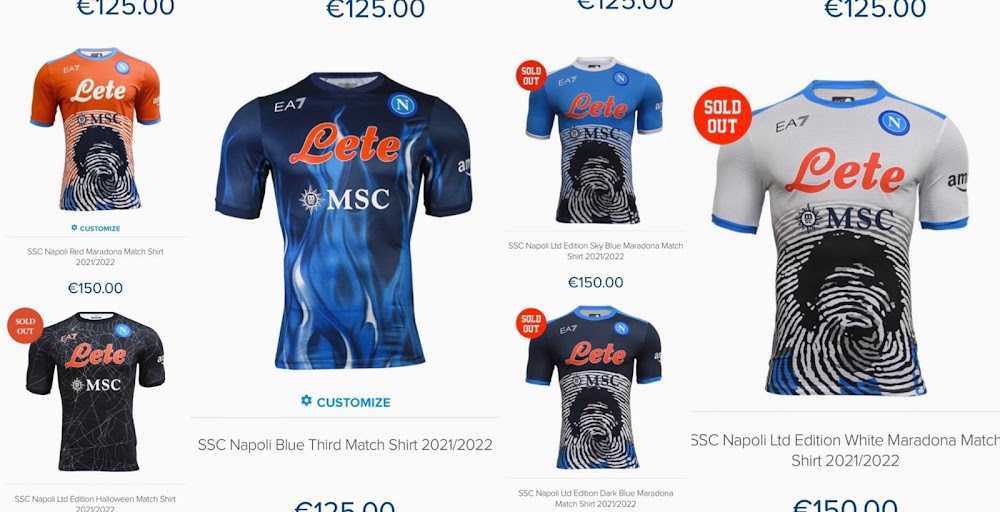Open SSC Napoli Blue Third Match Shirt link
Screen dimensions: 1000x512
point(345,444)
